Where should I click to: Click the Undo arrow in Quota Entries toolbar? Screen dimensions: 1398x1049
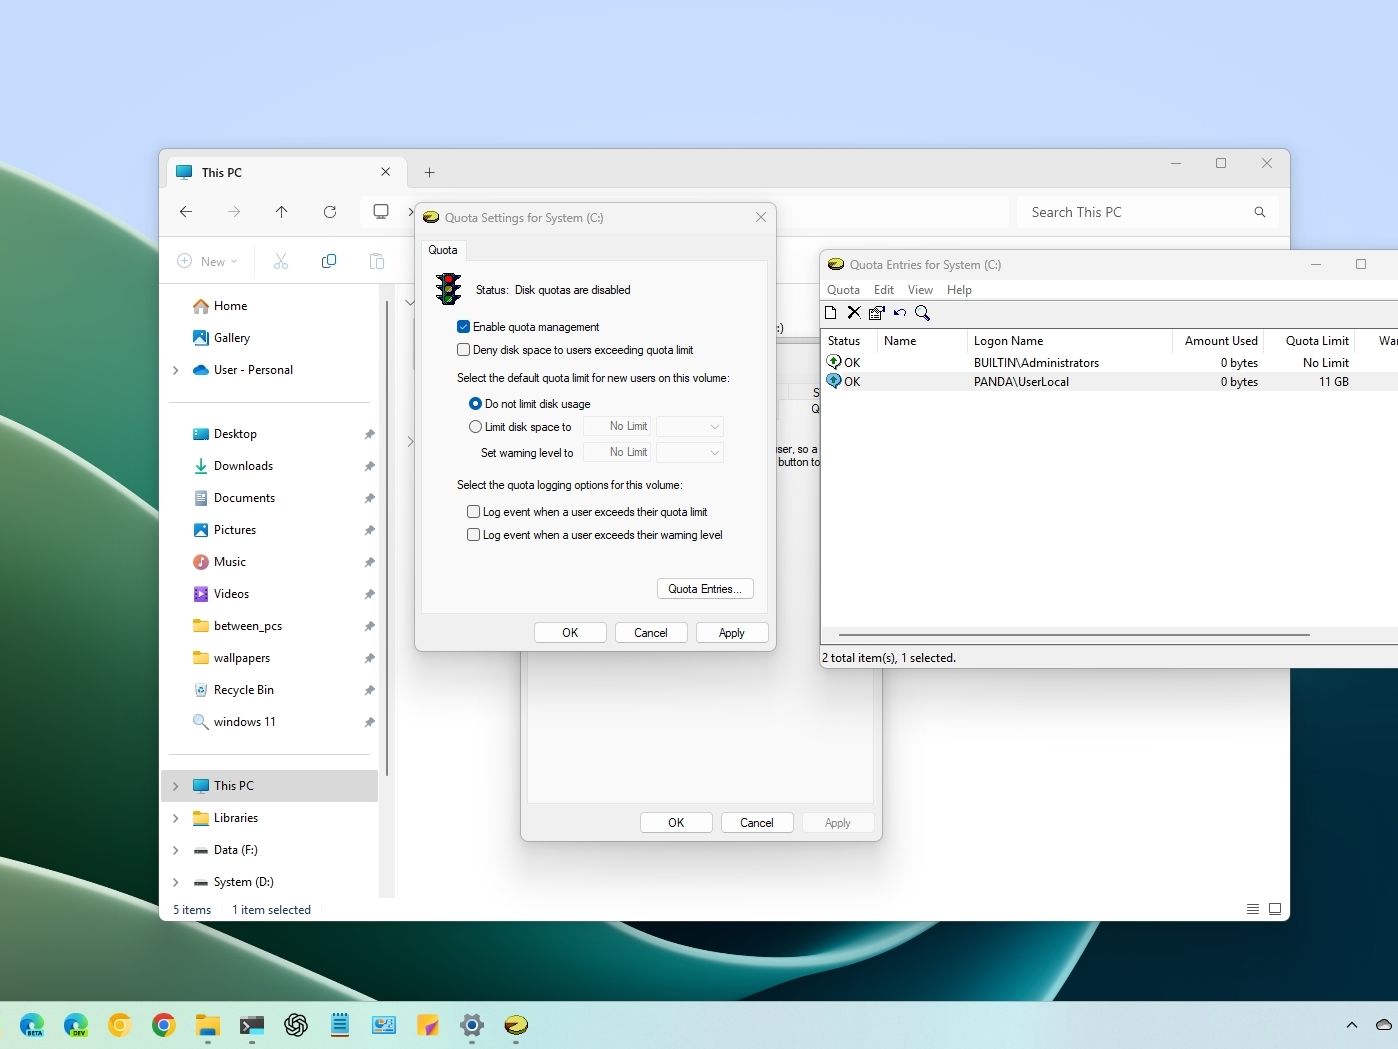click(x=900, y=313)
